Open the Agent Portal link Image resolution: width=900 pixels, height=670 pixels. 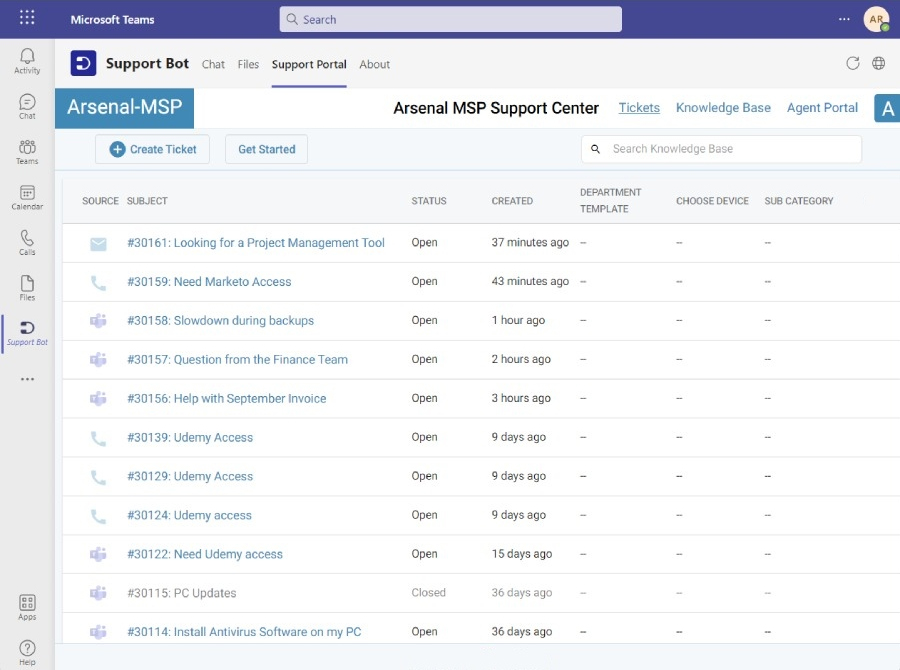(x=822, y=107)
